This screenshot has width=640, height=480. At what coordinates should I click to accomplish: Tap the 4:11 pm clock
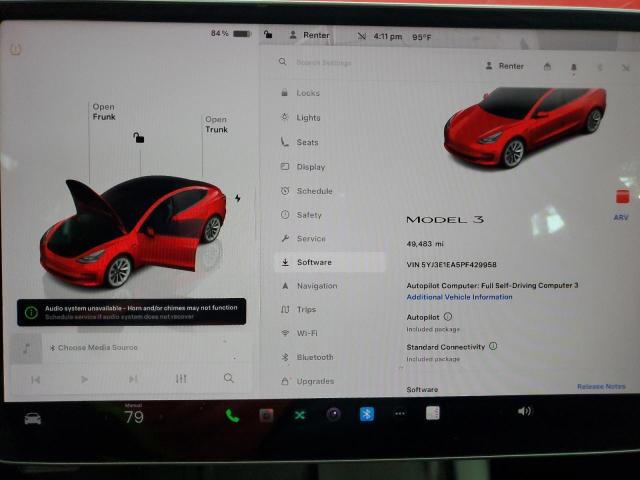tap(388, 36)
